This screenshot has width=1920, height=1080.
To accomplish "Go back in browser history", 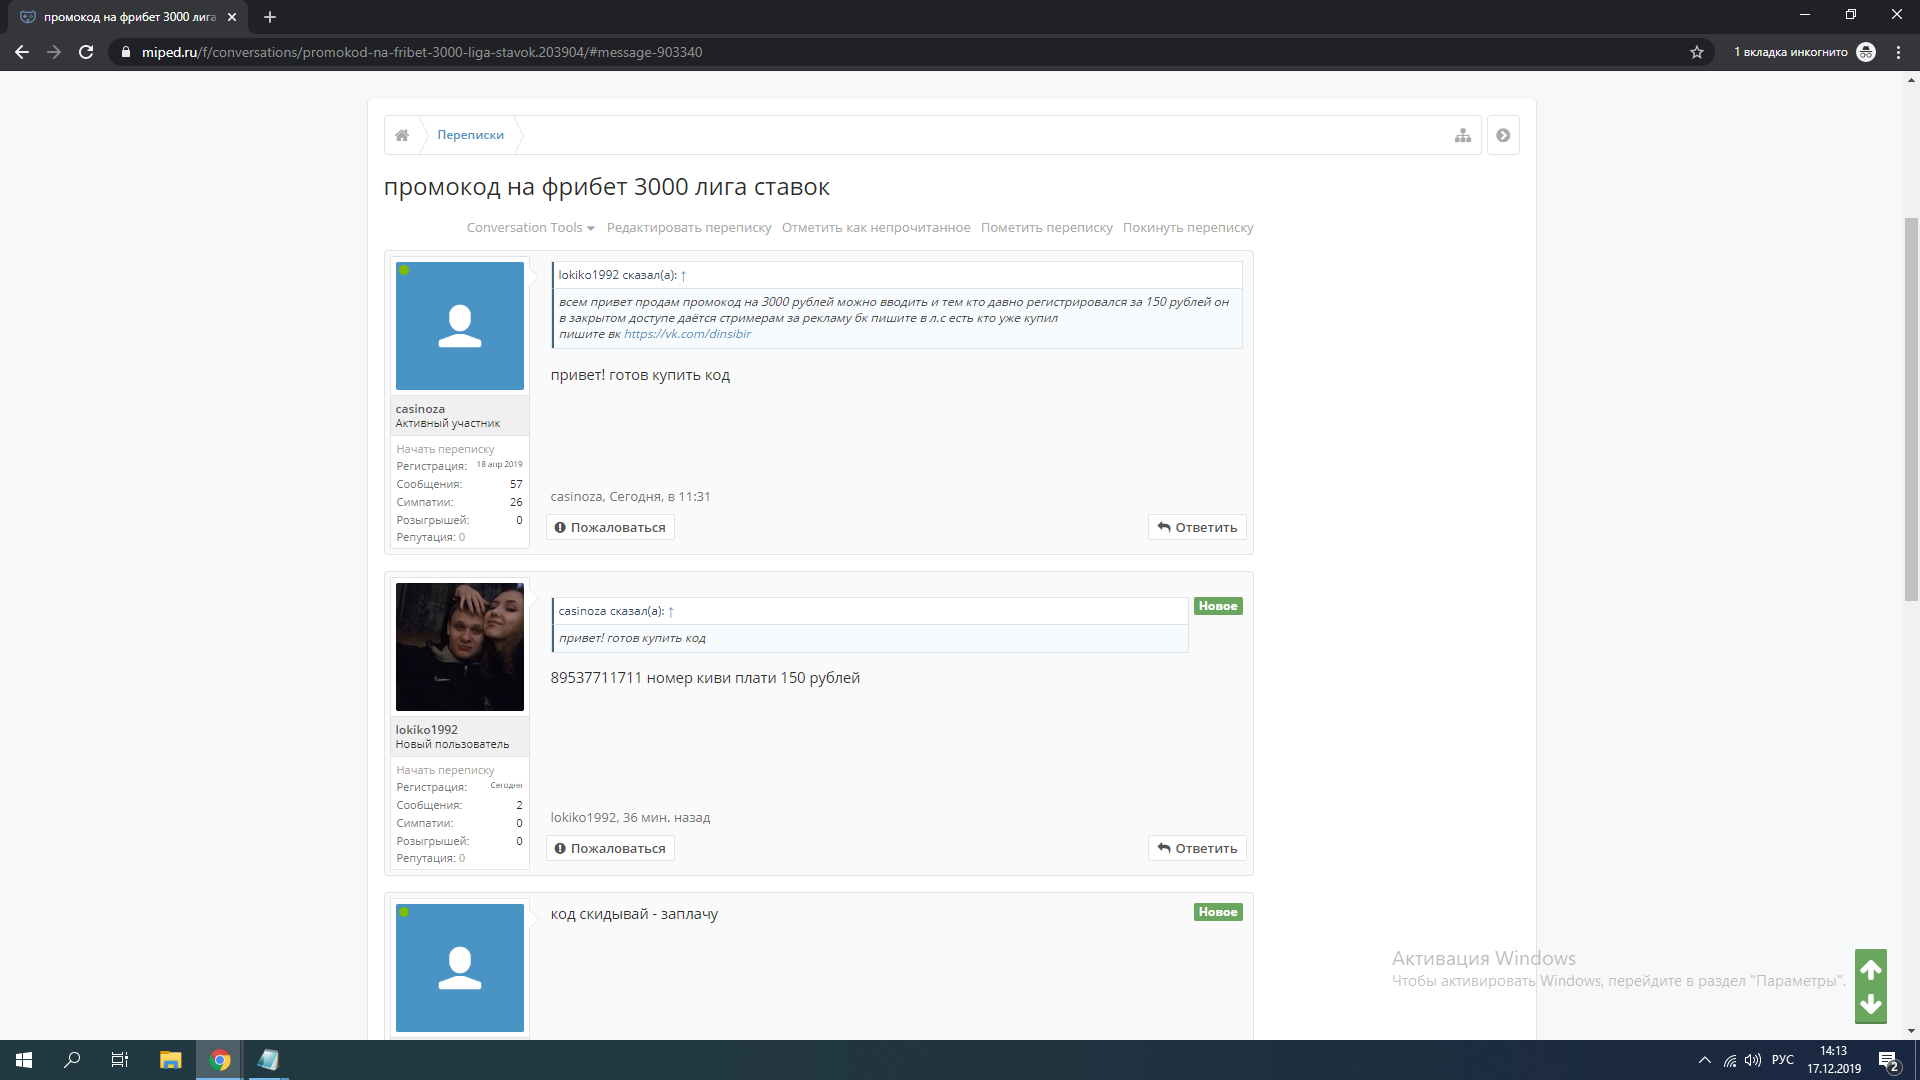I will tap(22, 52).
